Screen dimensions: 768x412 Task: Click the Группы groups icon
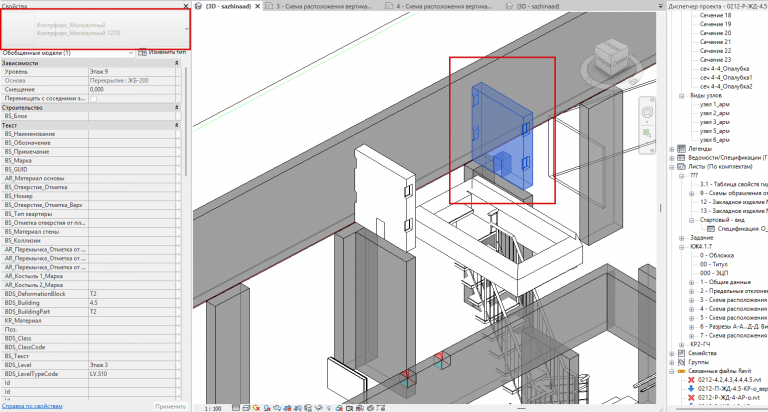pyautogui.click(x=681, y=362)
